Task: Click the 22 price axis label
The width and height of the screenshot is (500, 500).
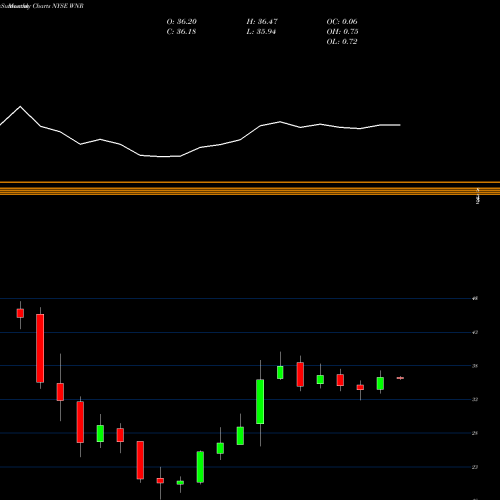Action: point(475,467)
